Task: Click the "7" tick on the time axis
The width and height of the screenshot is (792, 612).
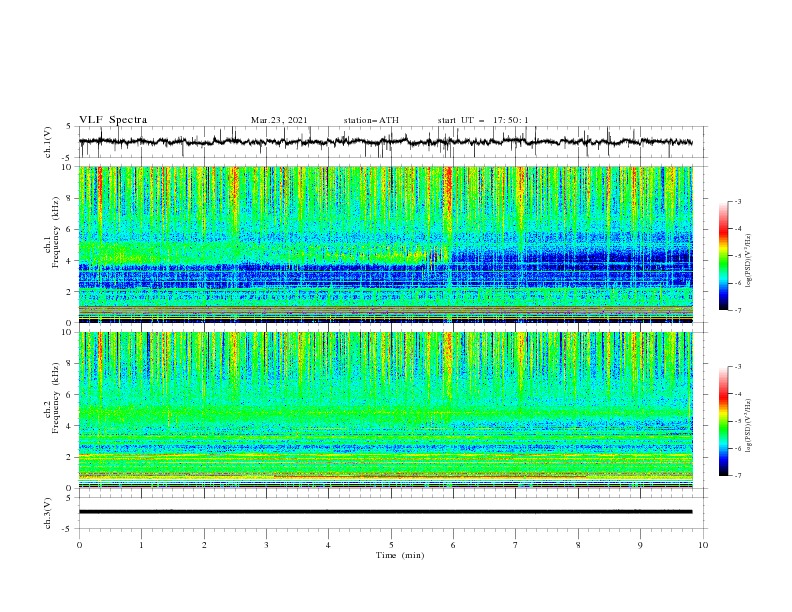Action: coord(516,545)
